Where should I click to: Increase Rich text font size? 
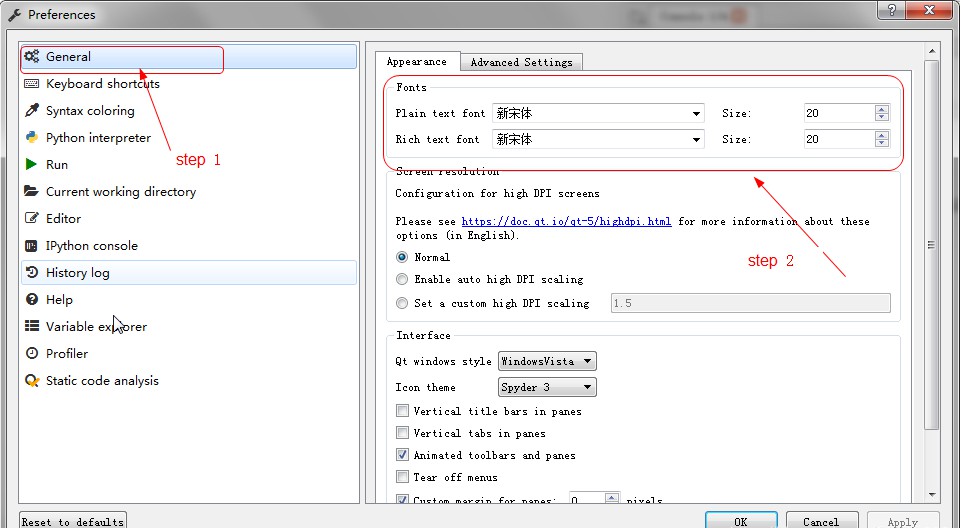882,135
